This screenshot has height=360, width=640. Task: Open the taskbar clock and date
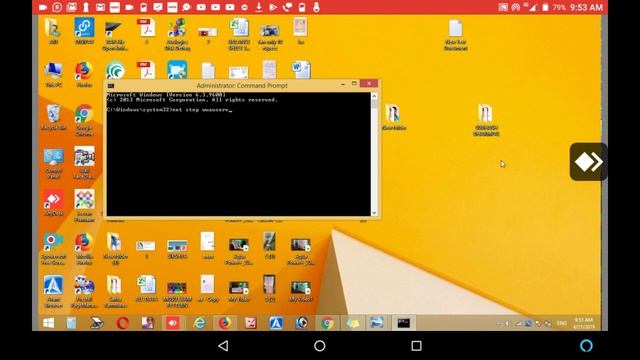pyautogui.click(x=584, y=323)
